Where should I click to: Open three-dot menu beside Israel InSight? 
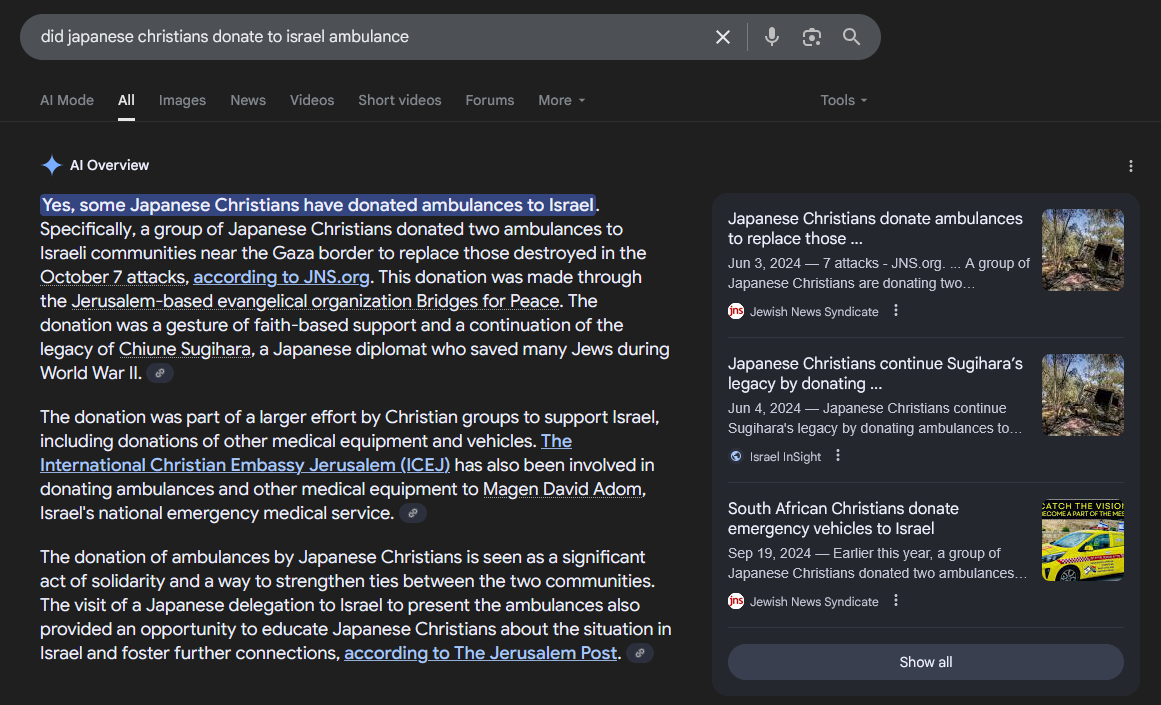click(838, 456)
